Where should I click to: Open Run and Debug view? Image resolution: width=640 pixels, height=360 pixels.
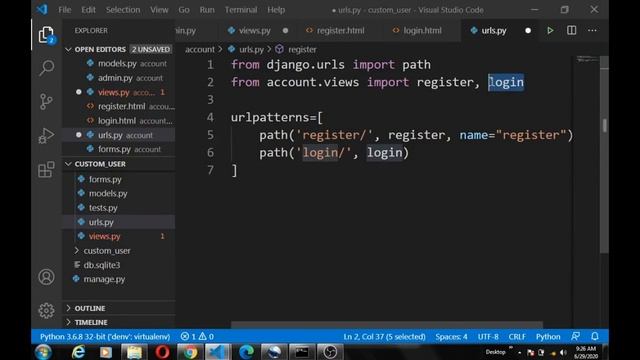point(46,136)
